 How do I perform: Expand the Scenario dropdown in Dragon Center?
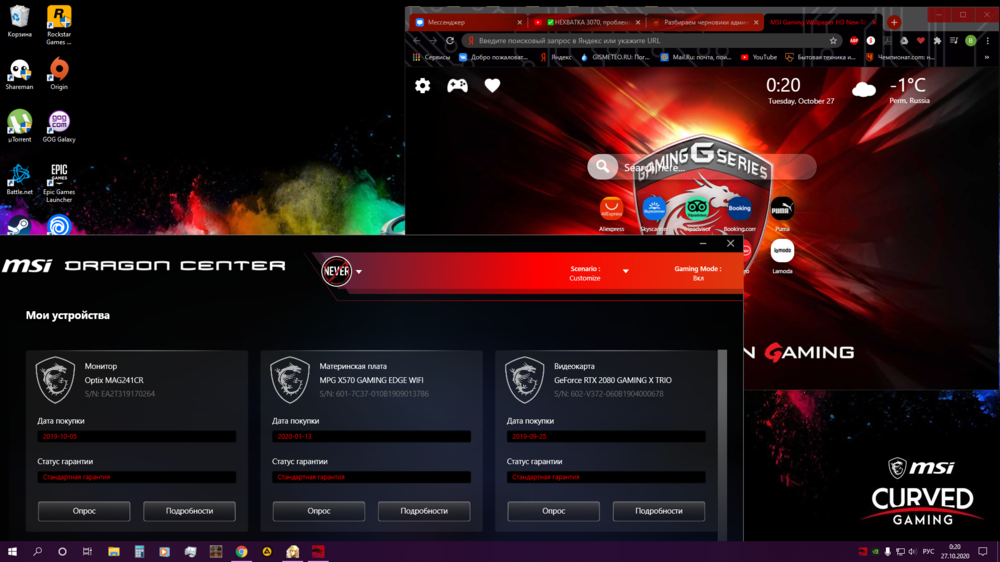click(x=626, y=271)
